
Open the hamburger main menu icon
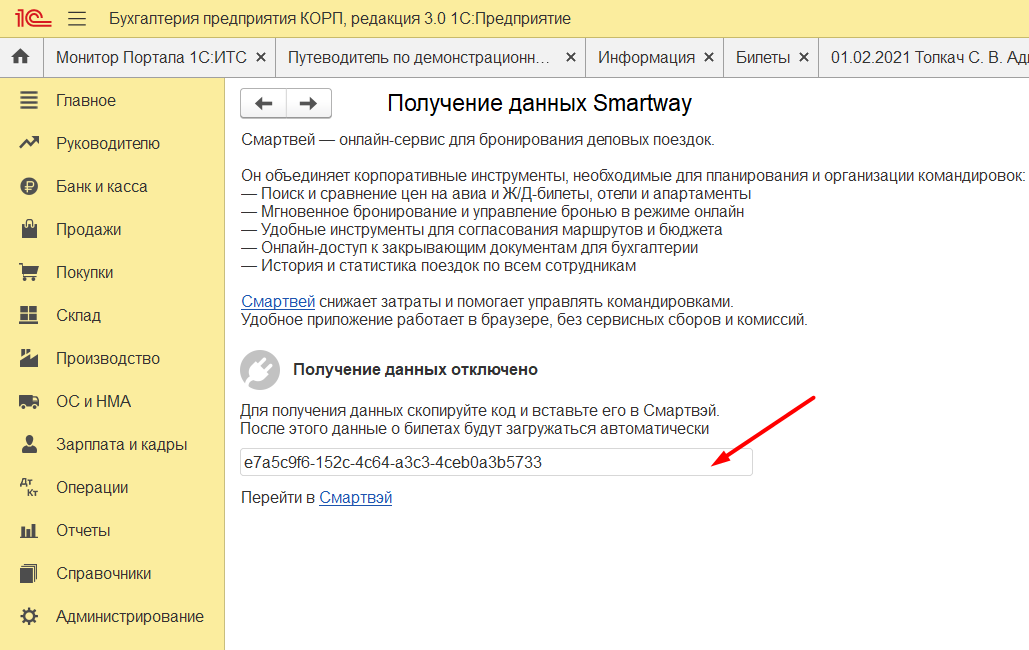[x=76, y=17]
